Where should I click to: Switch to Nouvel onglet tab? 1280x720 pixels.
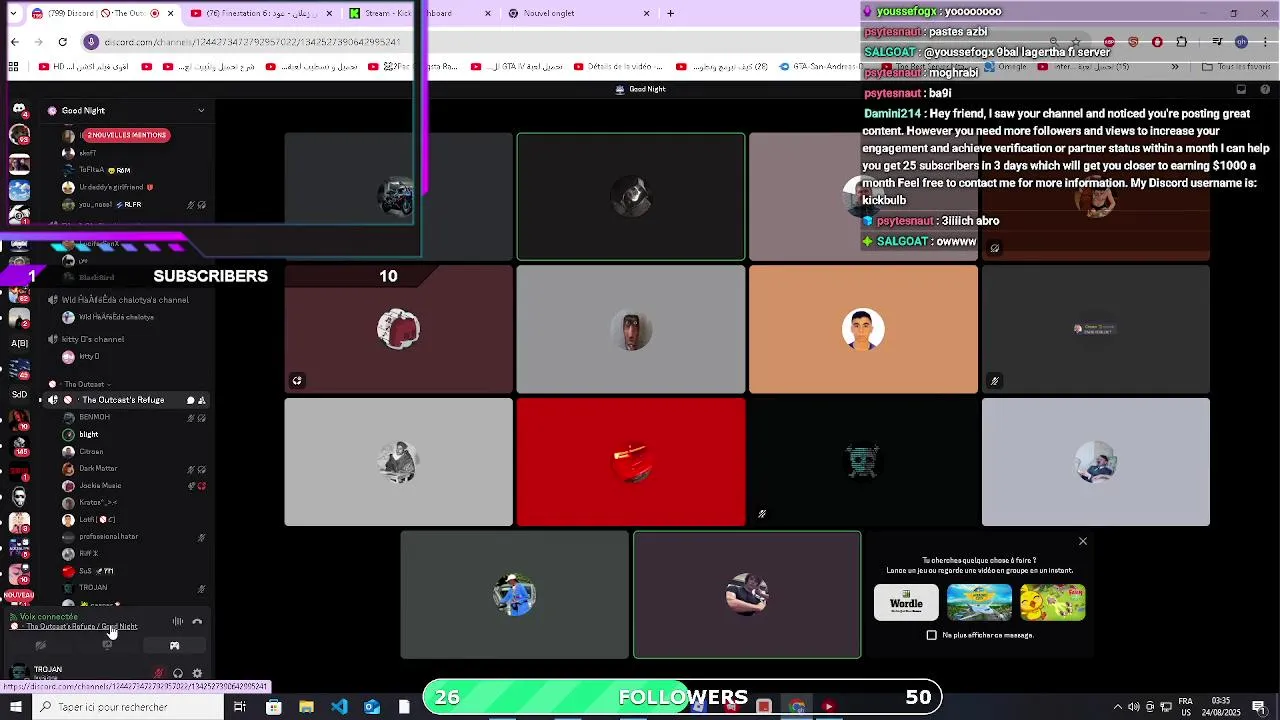[577, 13]
